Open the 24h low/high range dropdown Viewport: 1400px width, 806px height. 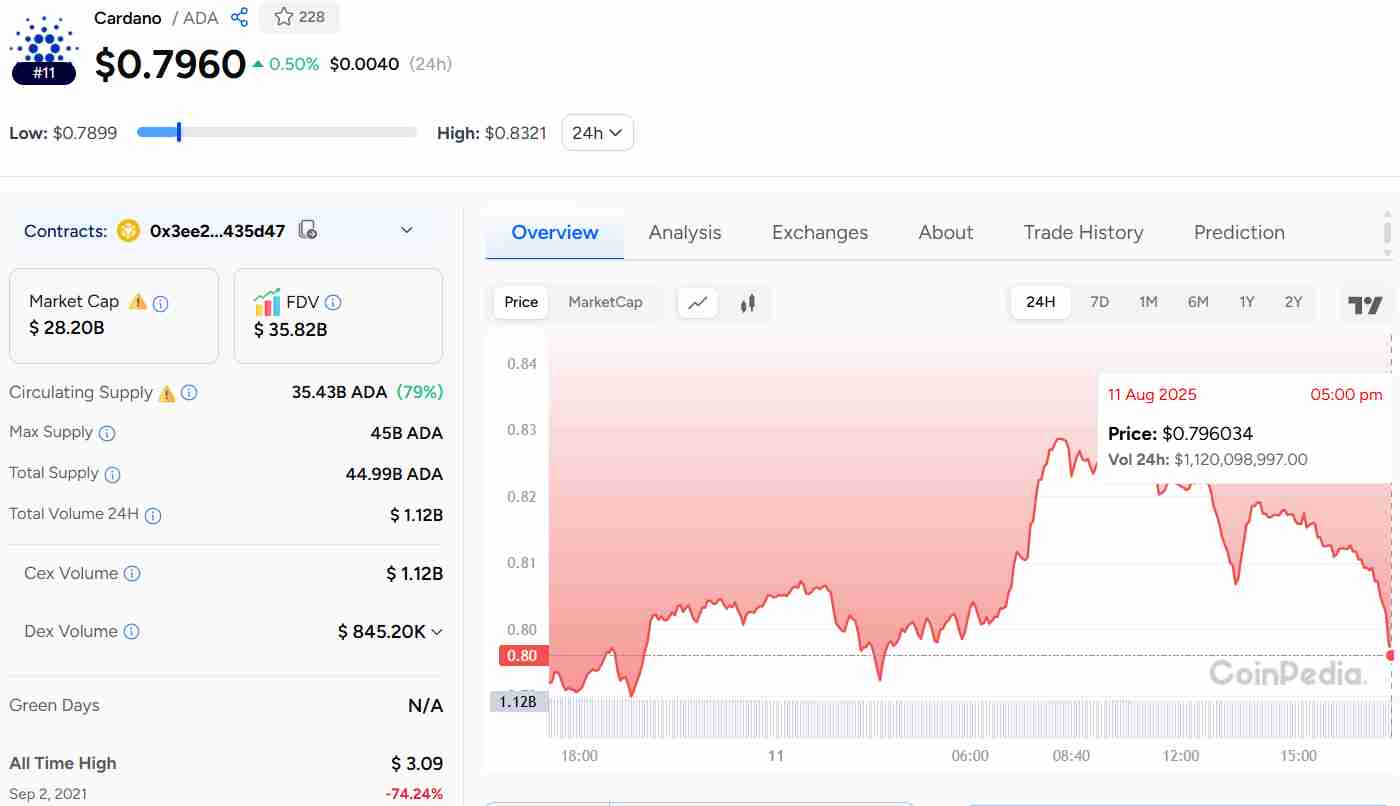(x=597, y=133)
